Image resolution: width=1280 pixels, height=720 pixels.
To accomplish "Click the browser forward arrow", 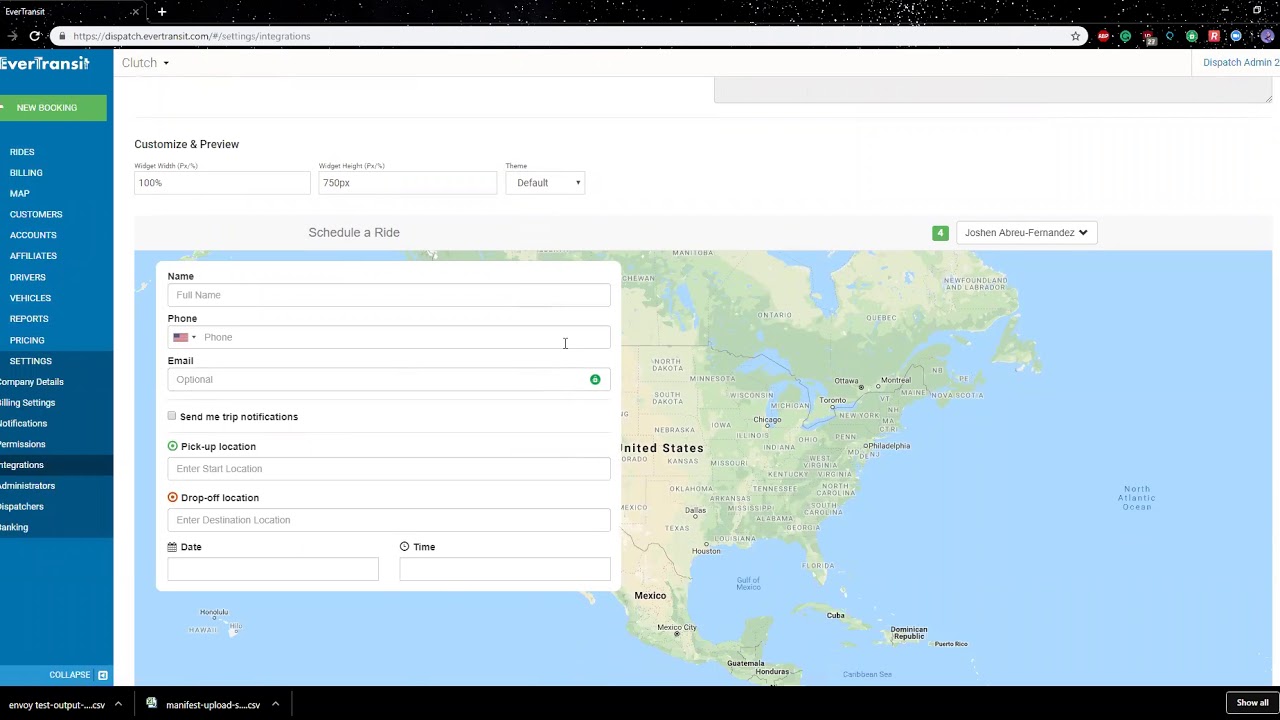I will pos(12,36).
